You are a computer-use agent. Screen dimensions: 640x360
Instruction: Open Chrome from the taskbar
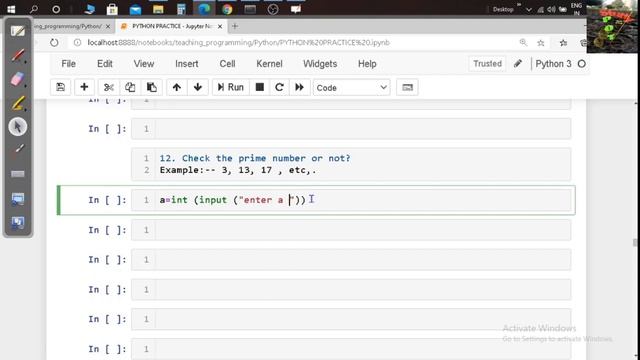coord(227,9)
